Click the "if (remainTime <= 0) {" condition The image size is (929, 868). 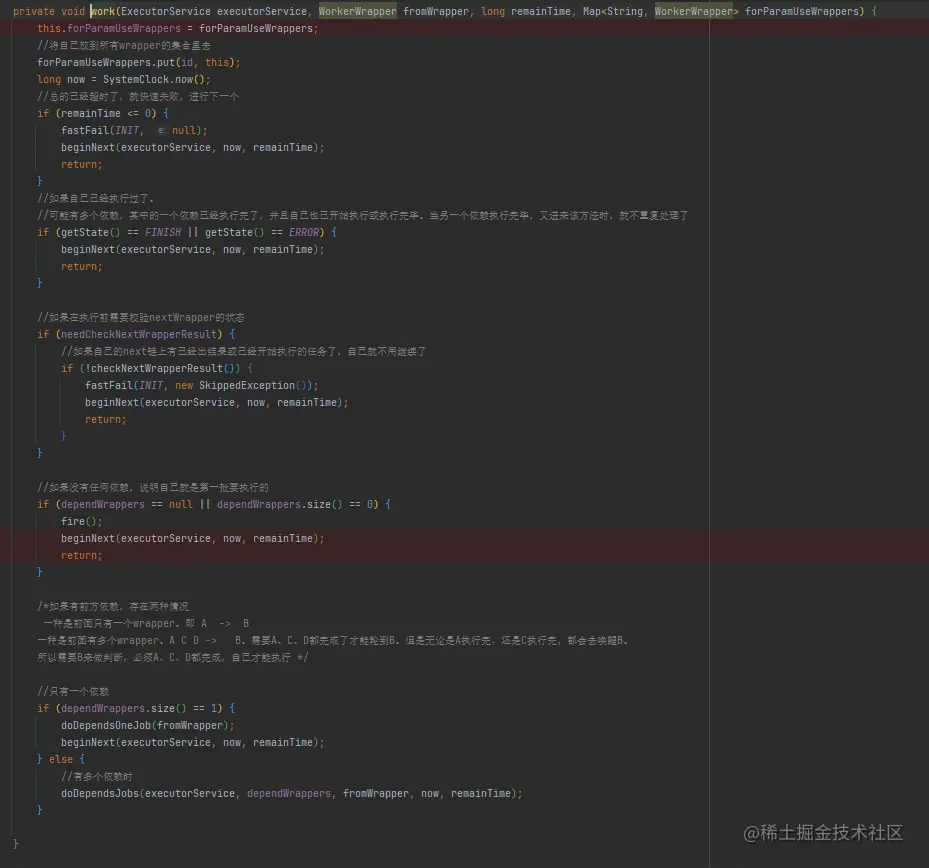(x=102, y=113)
